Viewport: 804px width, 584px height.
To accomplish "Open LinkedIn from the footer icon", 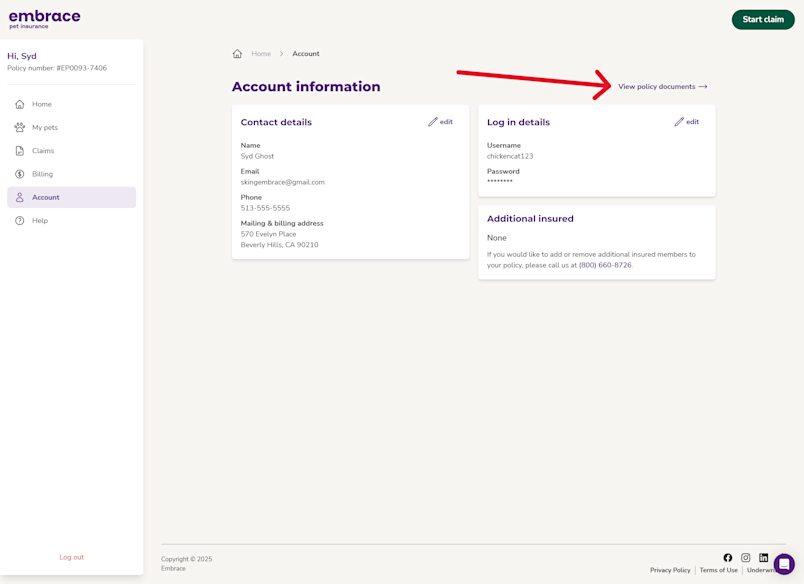I will tap(764, 557).
